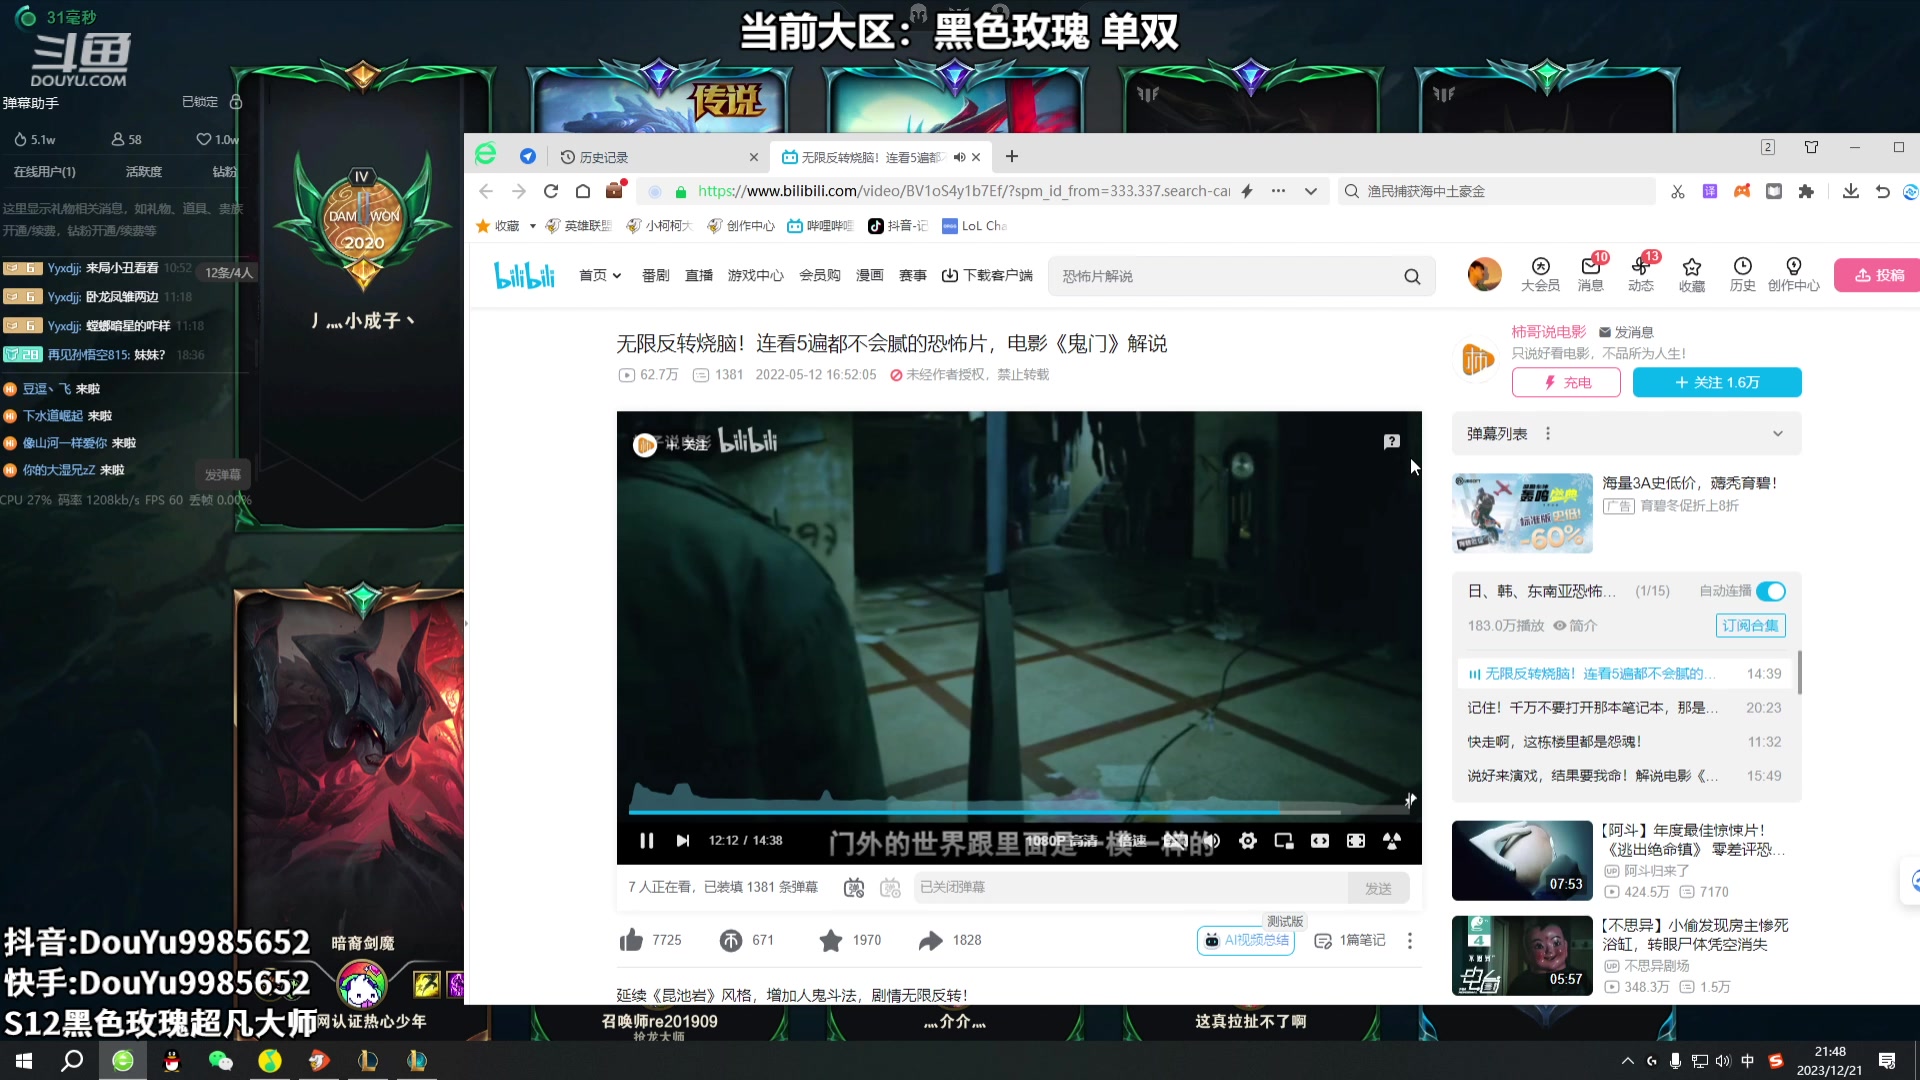Open 收藏 favorites icon in header

[x=1692, y=273]
